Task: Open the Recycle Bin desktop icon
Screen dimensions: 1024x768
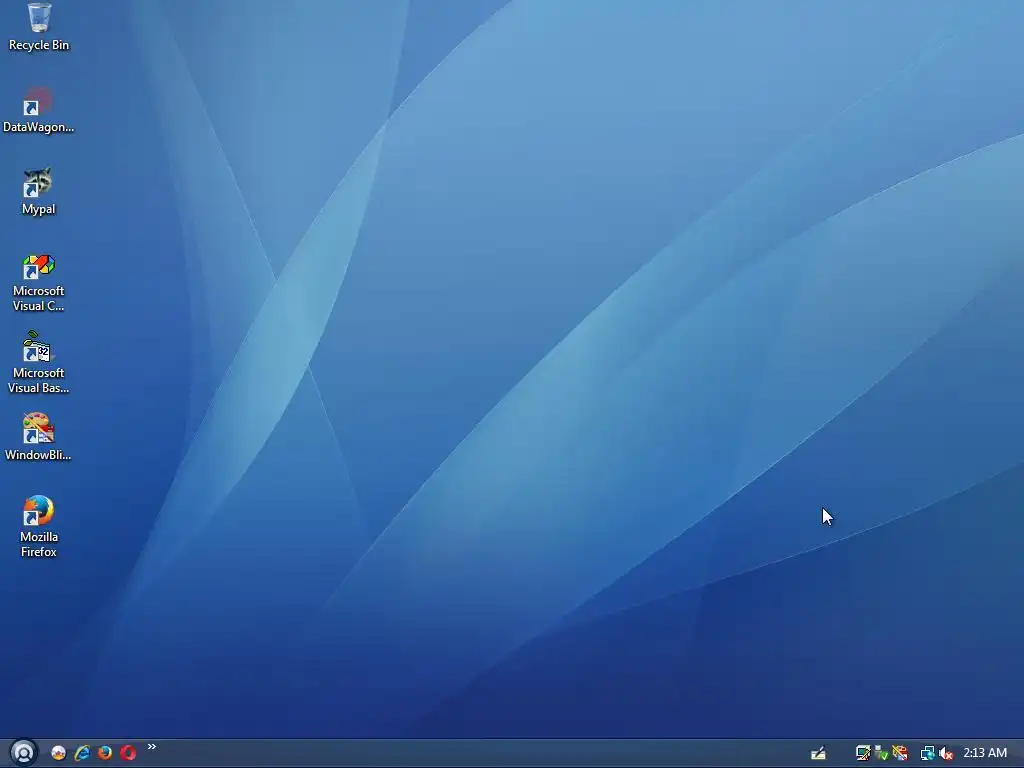Action: click(39, 26)
